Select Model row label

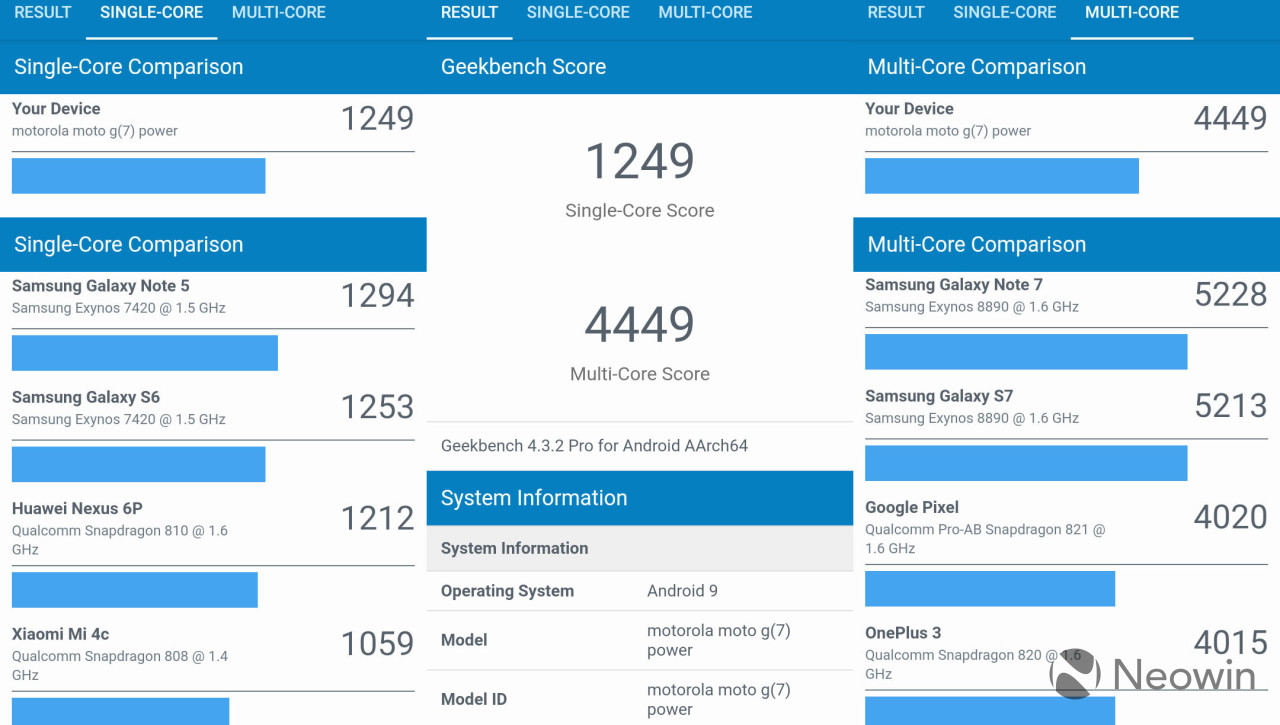coord(464,640)
